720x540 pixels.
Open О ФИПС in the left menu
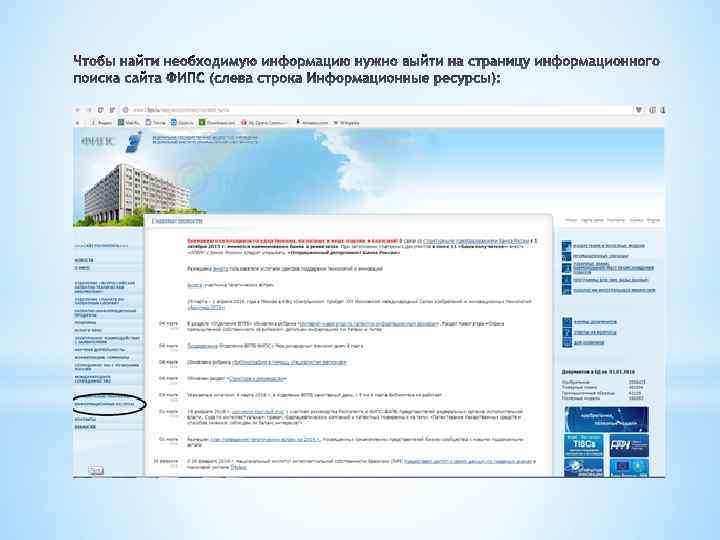coord(82,268)
